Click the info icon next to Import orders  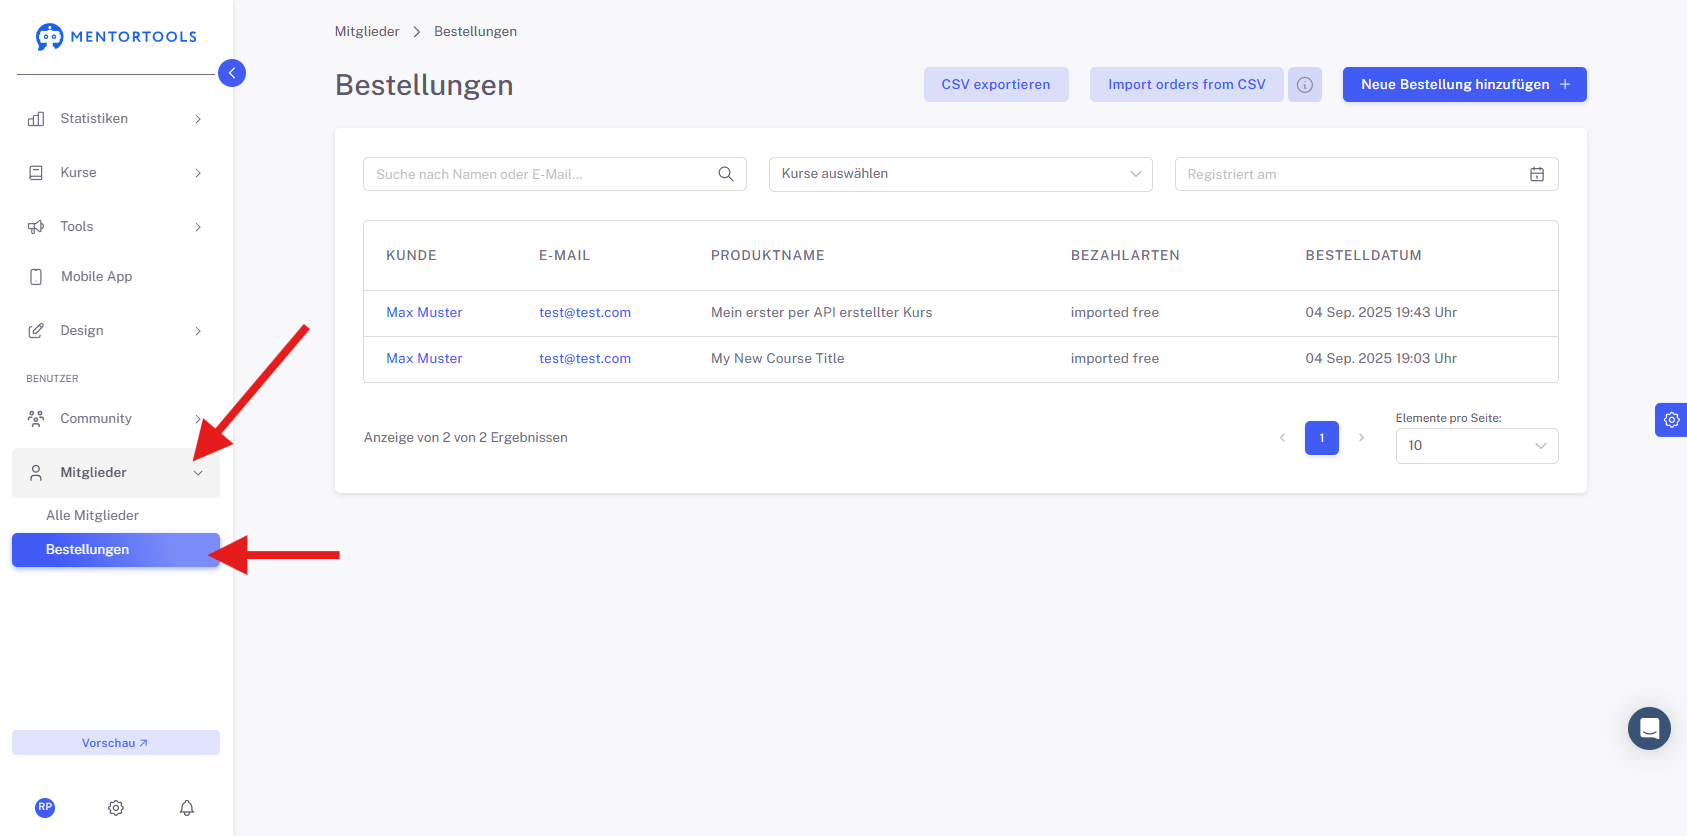click(x=1305, y=85)
